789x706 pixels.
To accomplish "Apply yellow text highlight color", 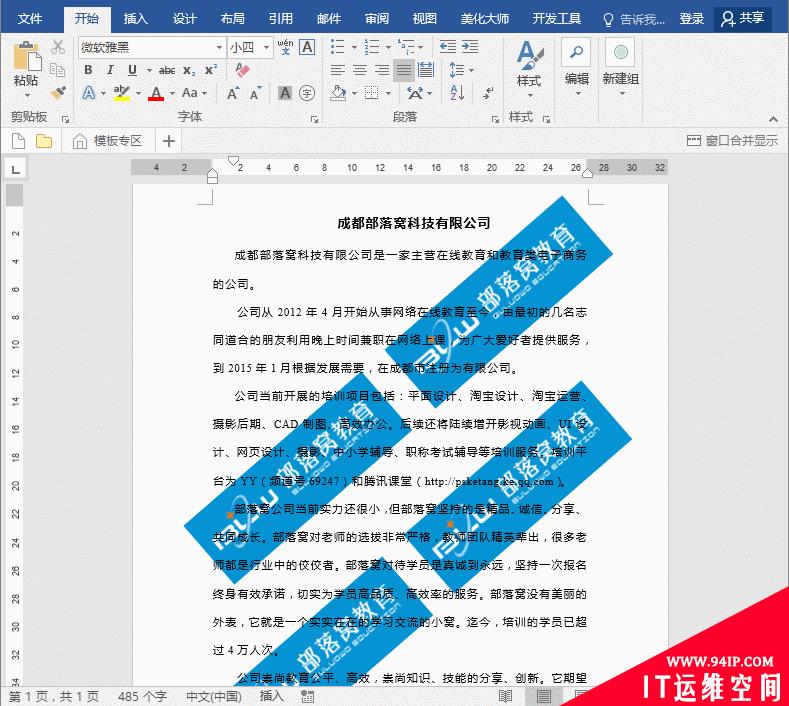I will pos(121,93).
